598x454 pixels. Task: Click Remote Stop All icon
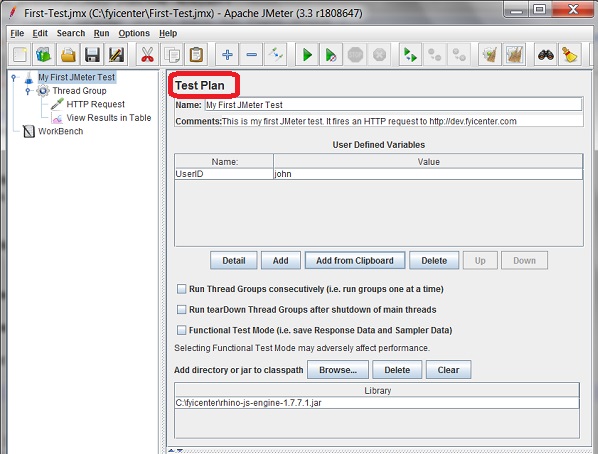[x=434, y=55]
